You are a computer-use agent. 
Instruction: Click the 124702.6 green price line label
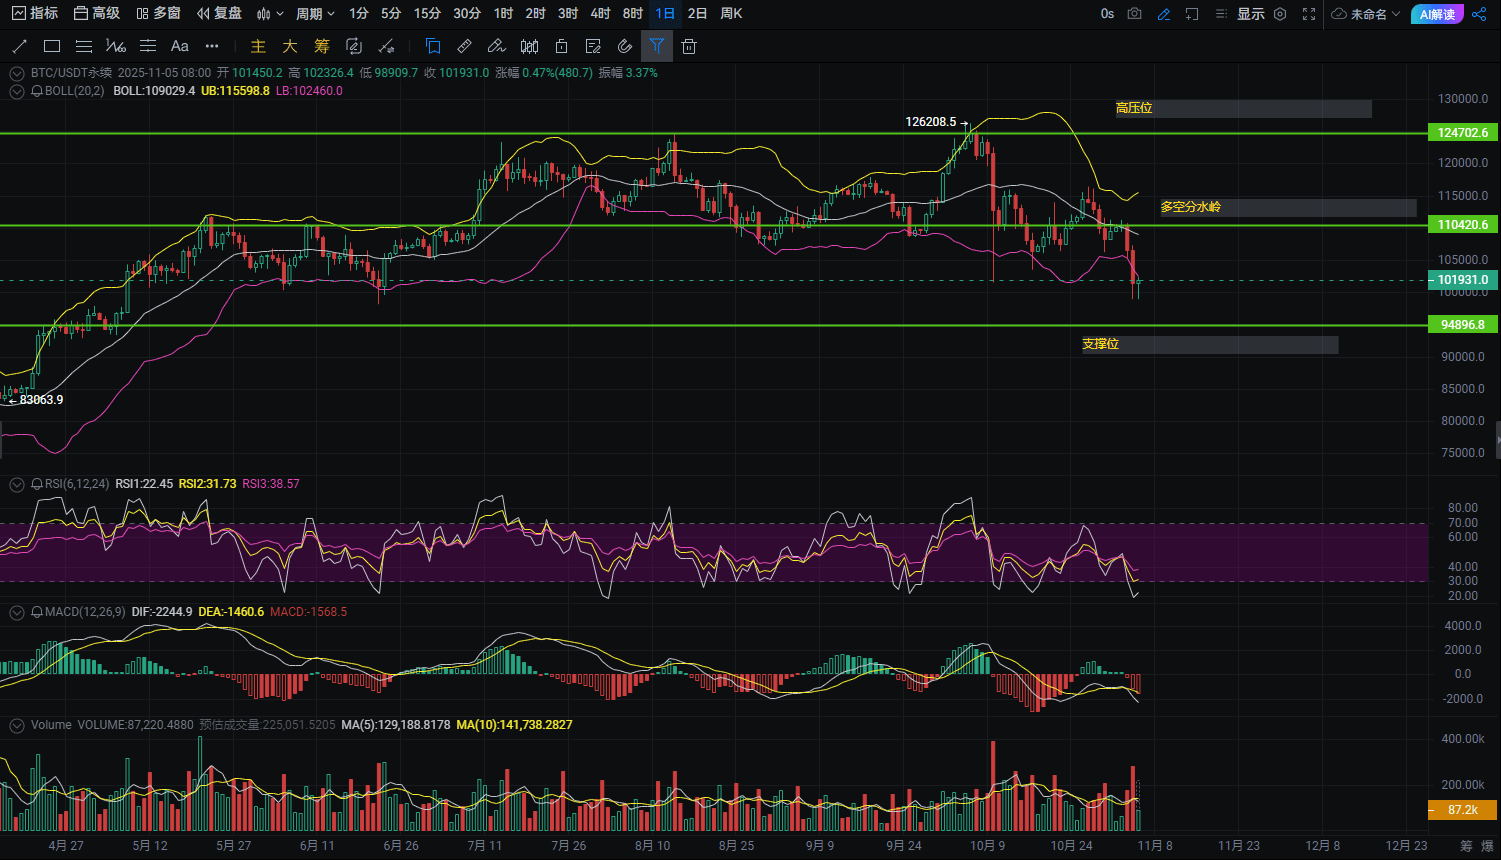pos(1462,133)
